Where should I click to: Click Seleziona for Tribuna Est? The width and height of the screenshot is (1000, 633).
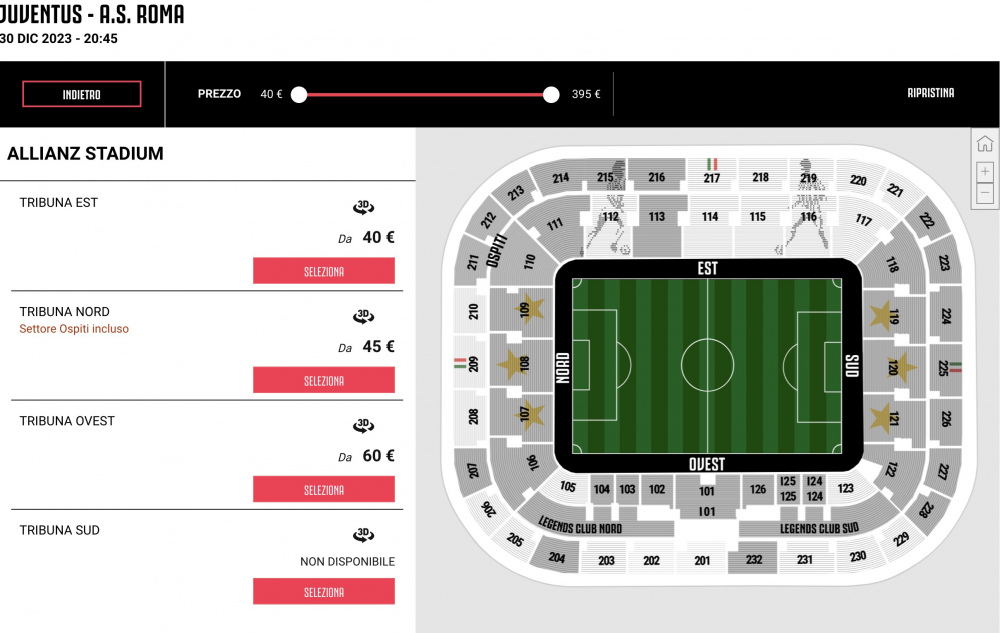pyautogui.click(x=324, y=271)
